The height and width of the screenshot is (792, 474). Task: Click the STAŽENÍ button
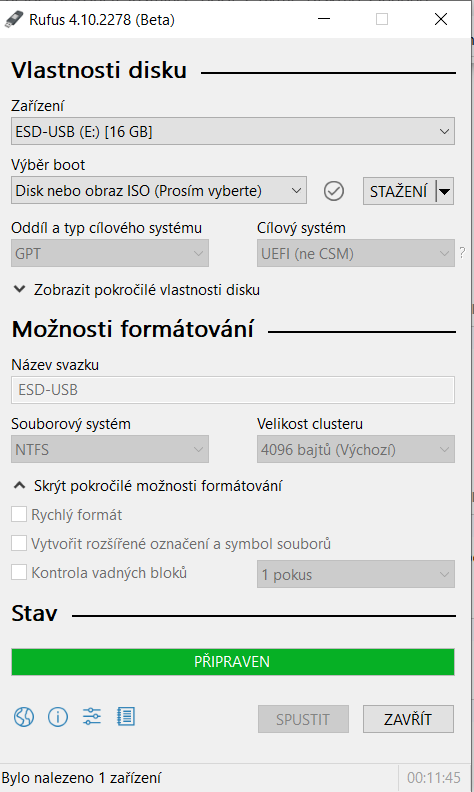tap(399, 191)
